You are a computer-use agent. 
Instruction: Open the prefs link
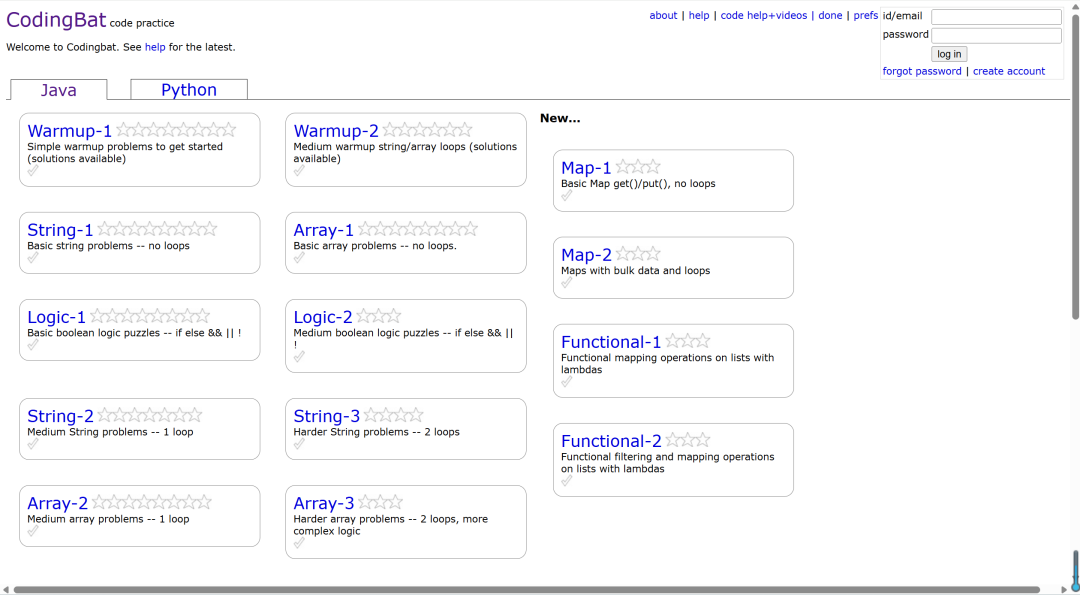[x=866, y=15]
